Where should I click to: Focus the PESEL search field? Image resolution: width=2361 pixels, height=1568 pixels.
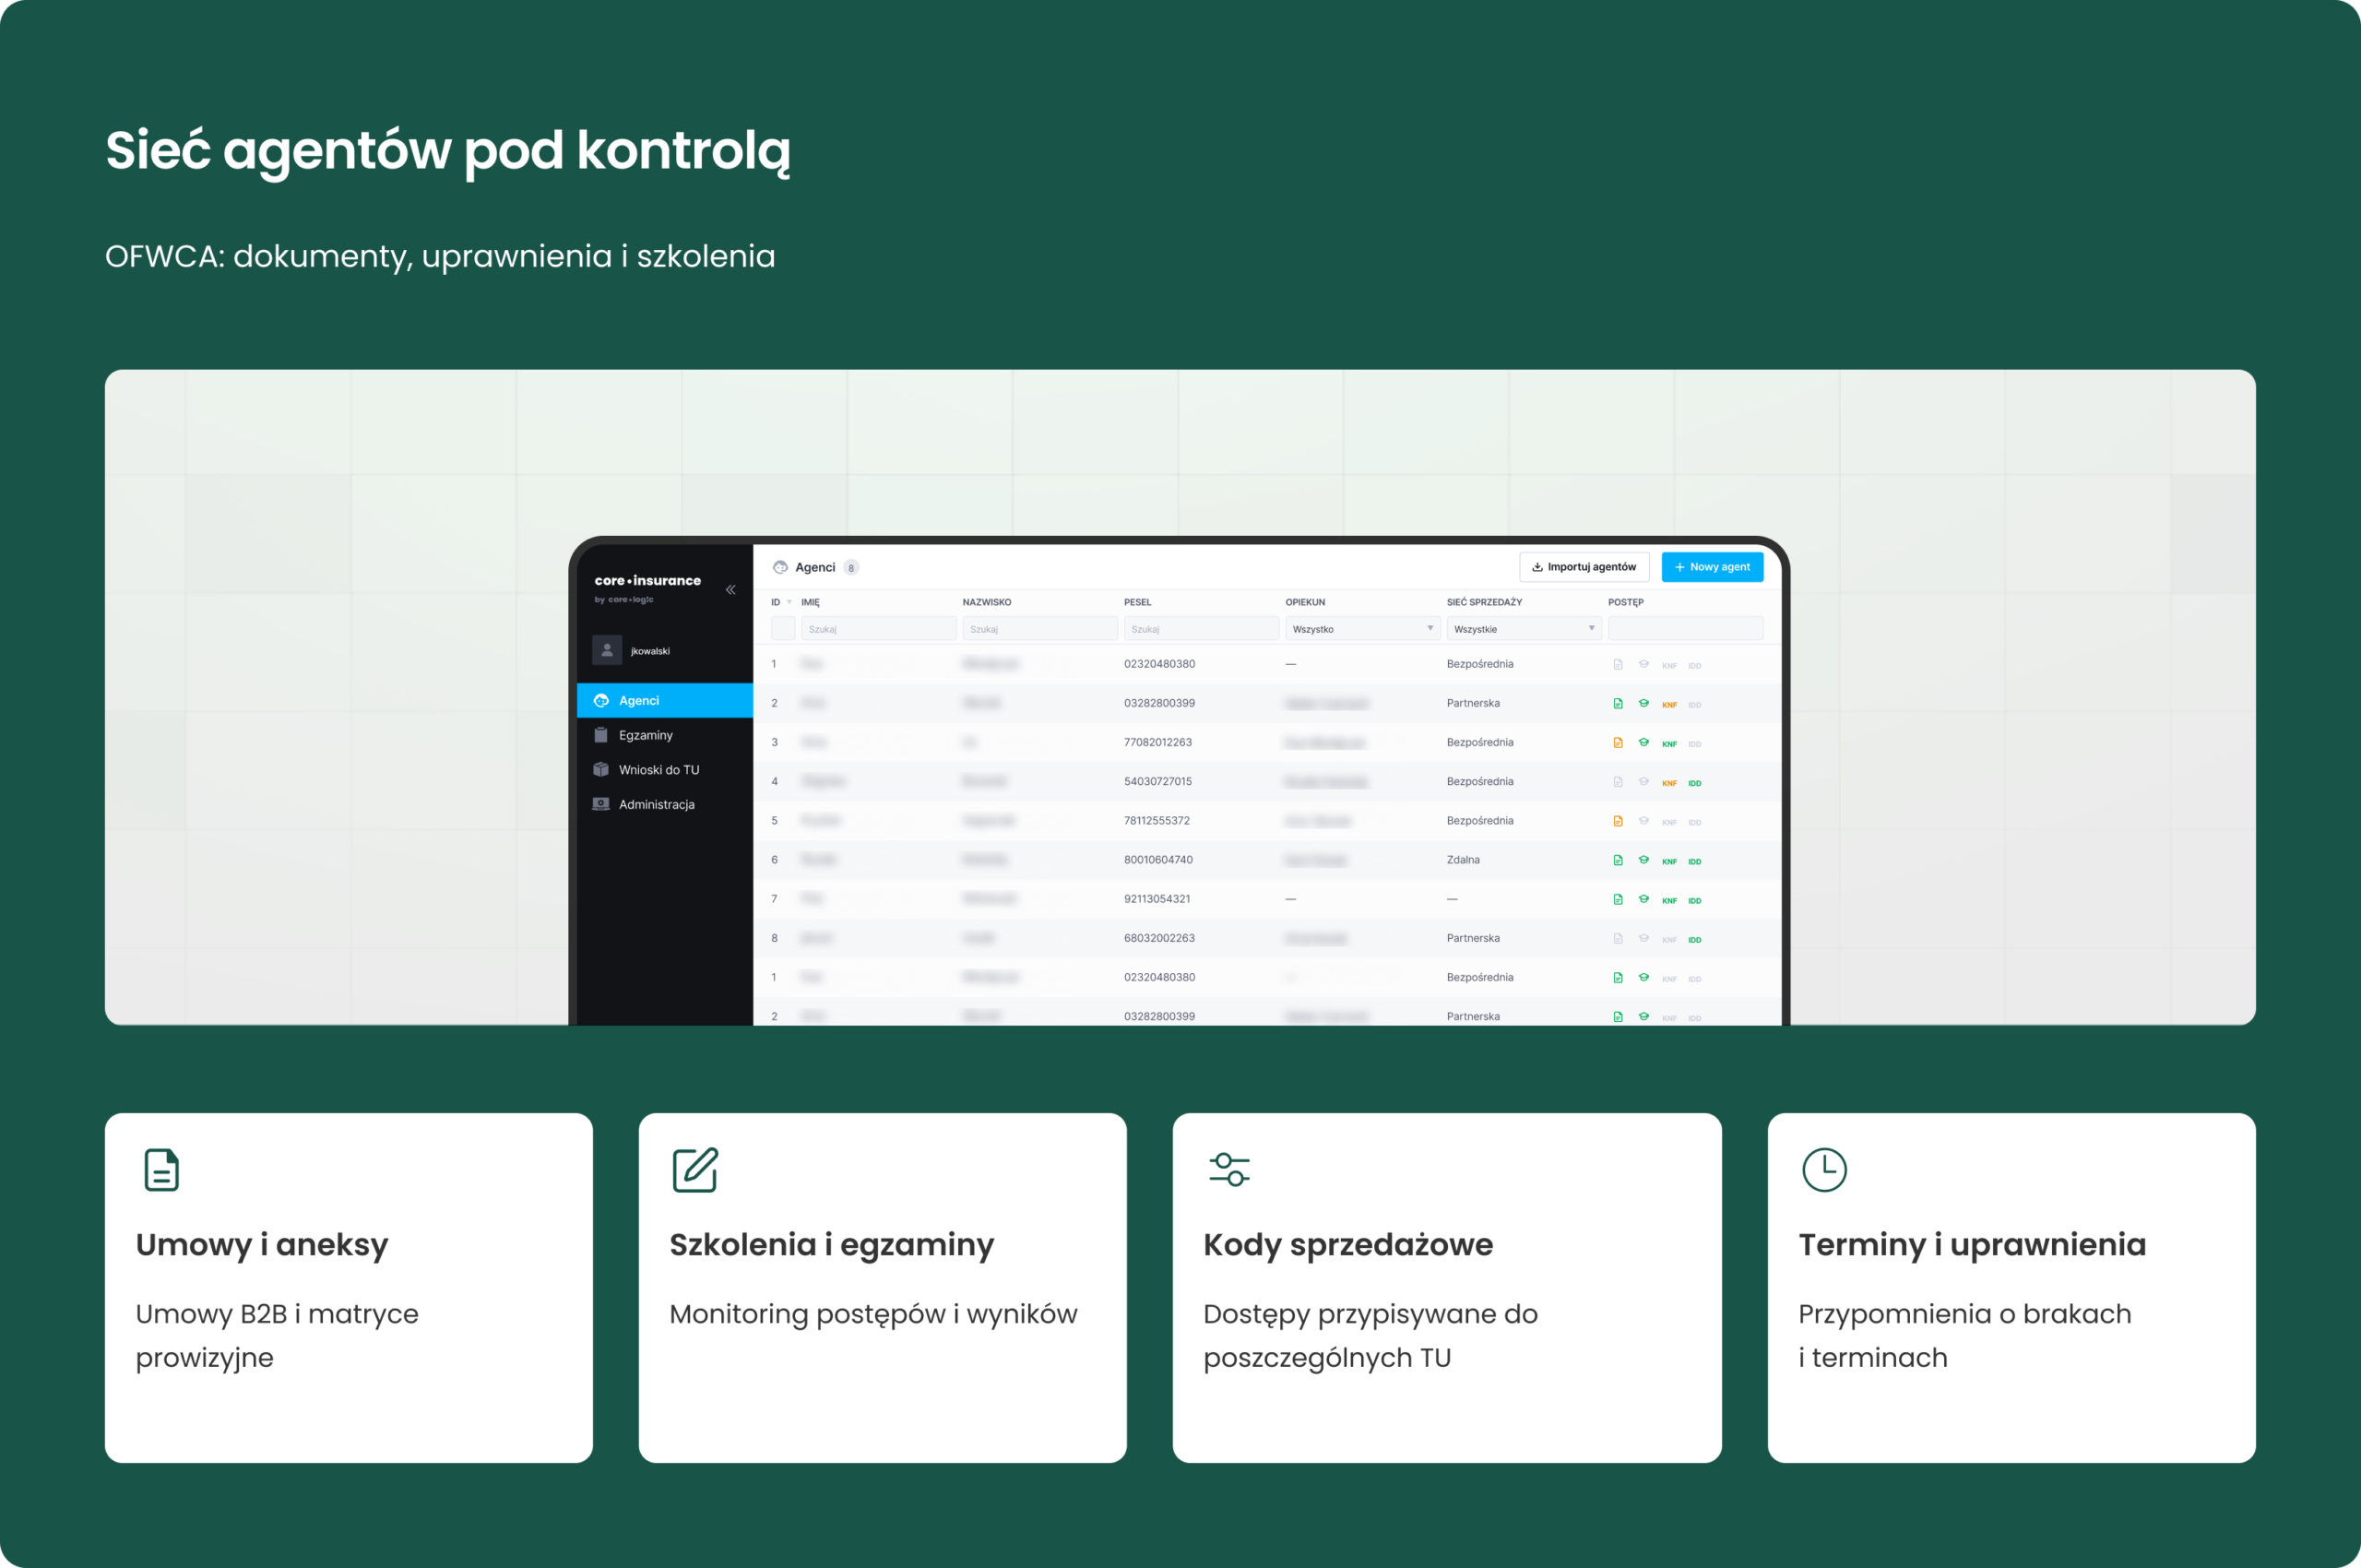[1201, 629]
